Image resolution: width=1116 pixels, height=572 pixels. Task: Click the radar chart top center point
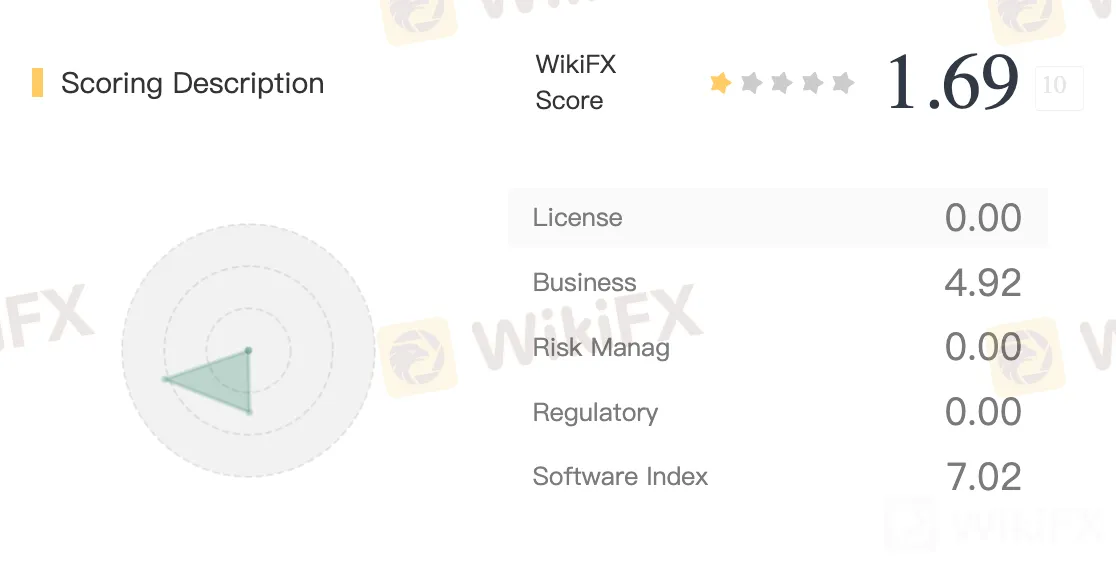[248, 350]
